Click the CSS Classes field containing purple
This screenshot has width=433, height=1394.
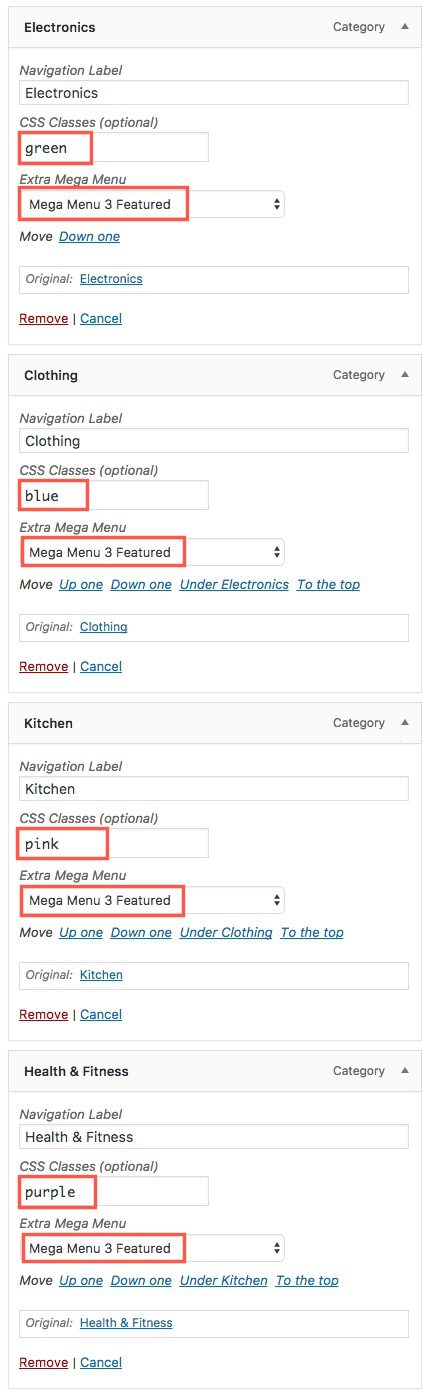pos(114,1192)
